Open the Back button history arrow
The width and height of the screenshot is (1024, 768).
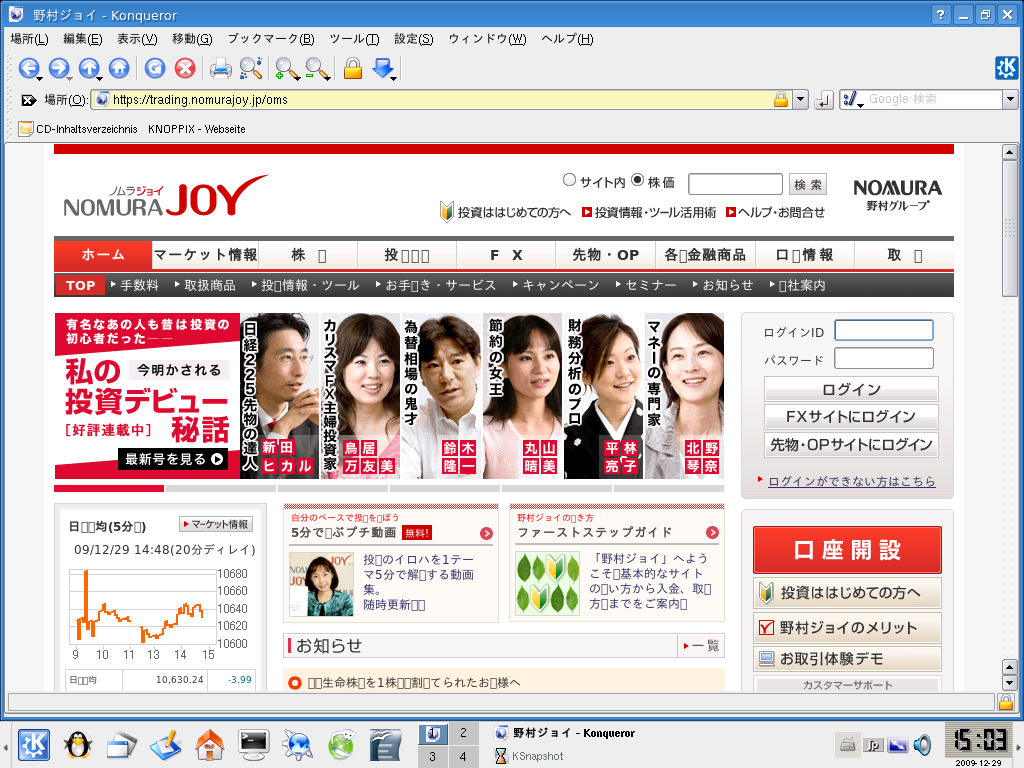[40, 78]
